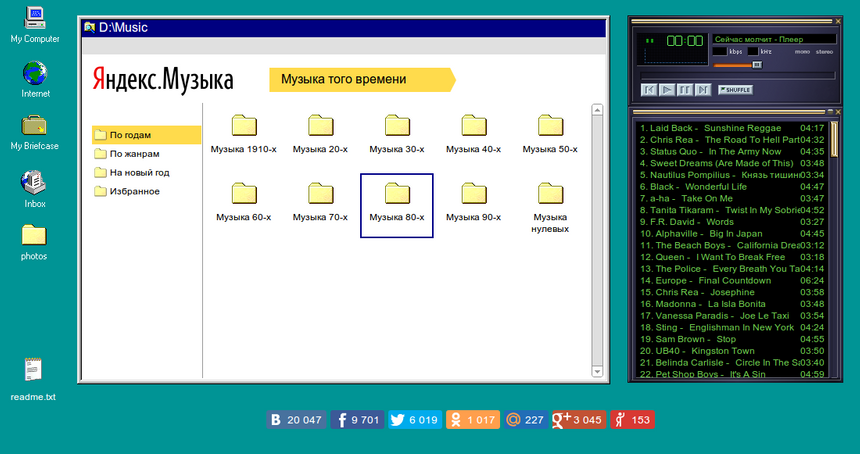Select track Madonna - La Isla Bonita
This screenshot has width=860, height=454.
pyautogui.click(x=732, y=304)
